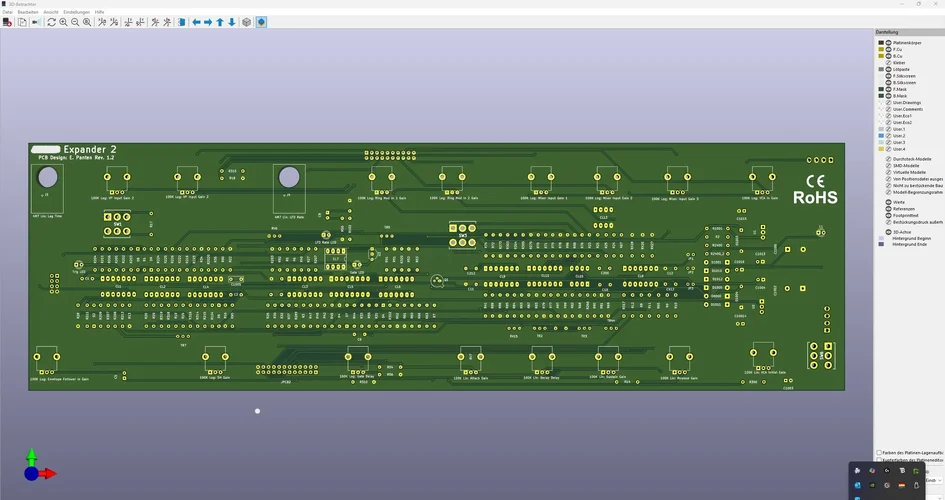Open the partly hidden presets dropdown arrow

[x=940, y=480]
